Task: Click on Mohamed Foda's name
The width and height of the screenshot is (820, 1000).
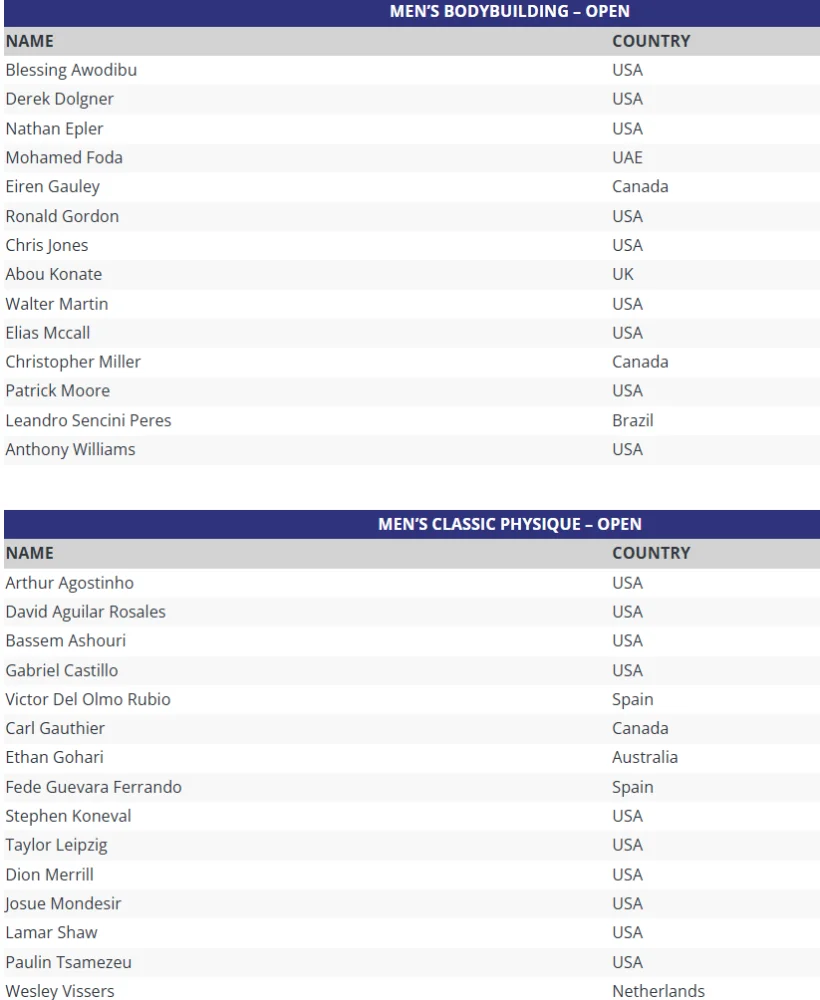Action: coord(64,158)
